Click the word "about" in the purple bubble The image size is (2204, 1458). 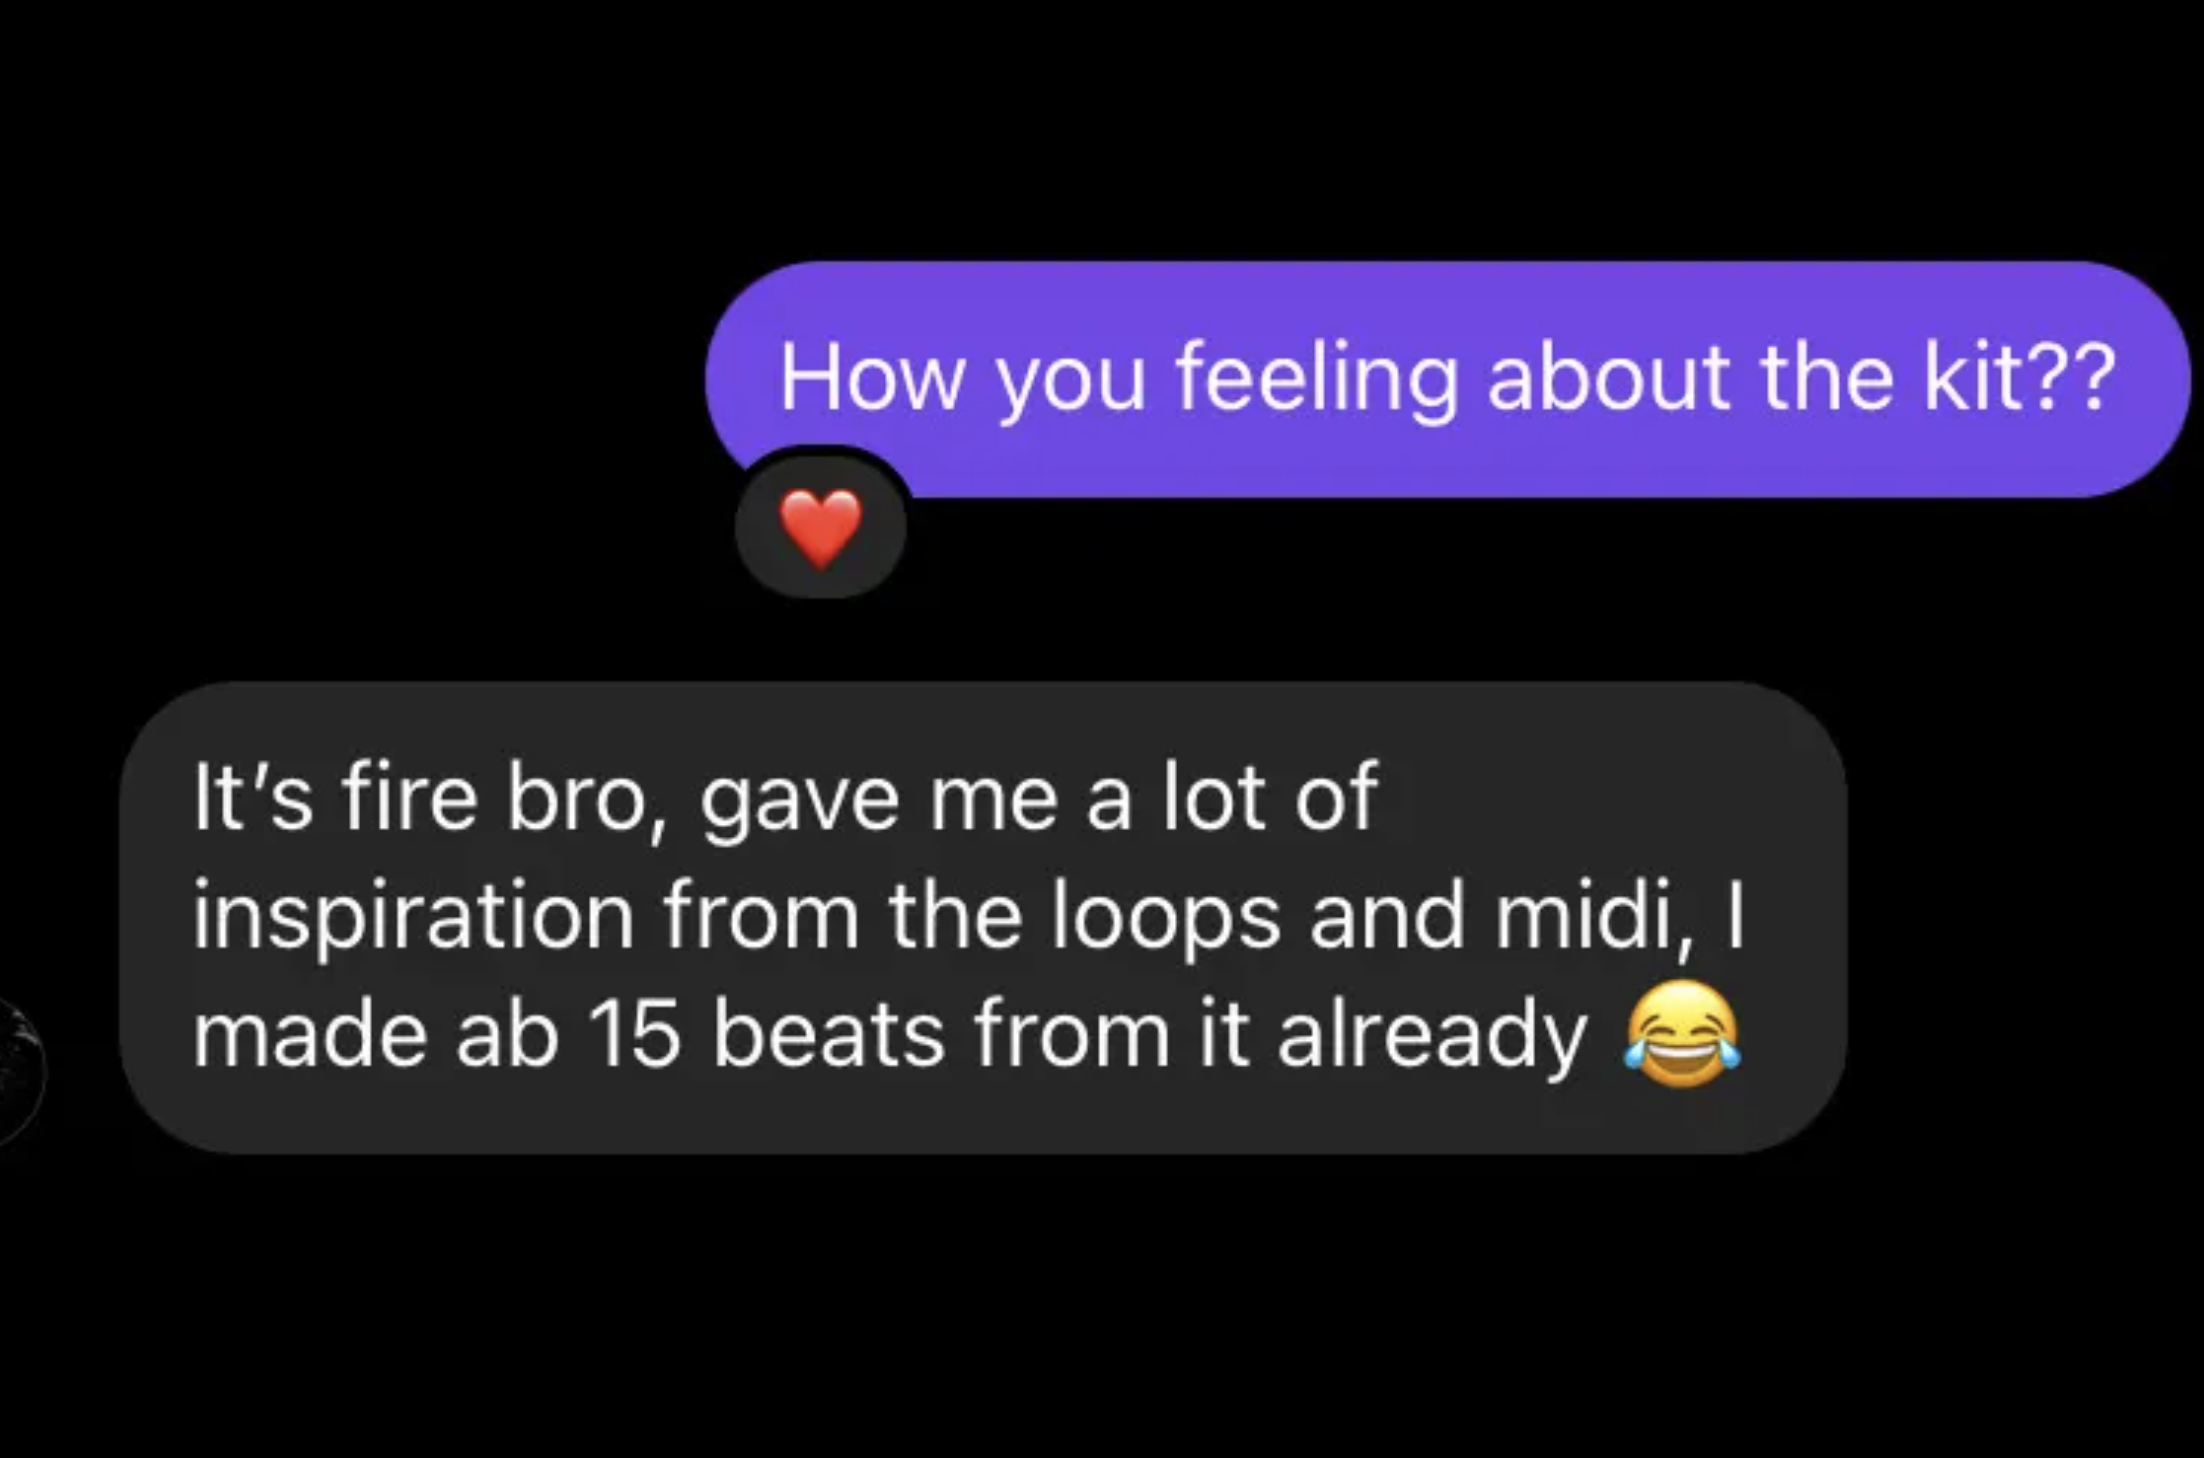pos(1608,376)
